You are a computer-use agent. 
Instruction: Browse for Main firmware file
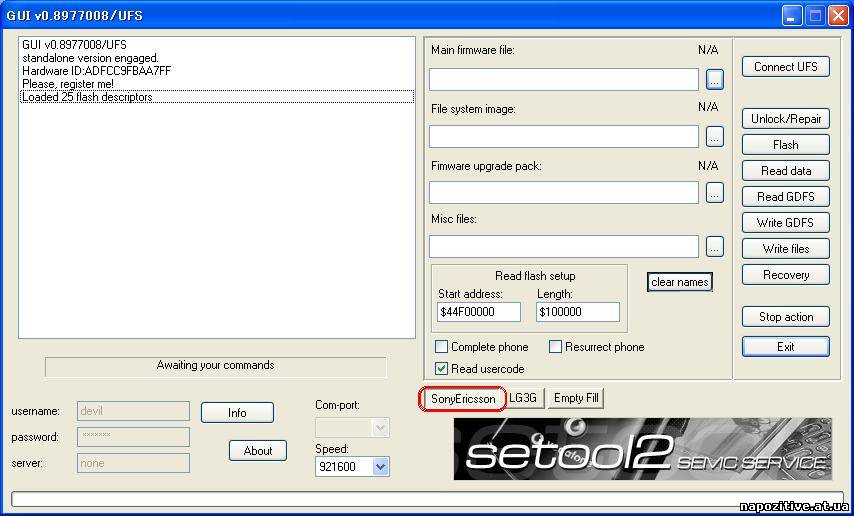(715, 80)
